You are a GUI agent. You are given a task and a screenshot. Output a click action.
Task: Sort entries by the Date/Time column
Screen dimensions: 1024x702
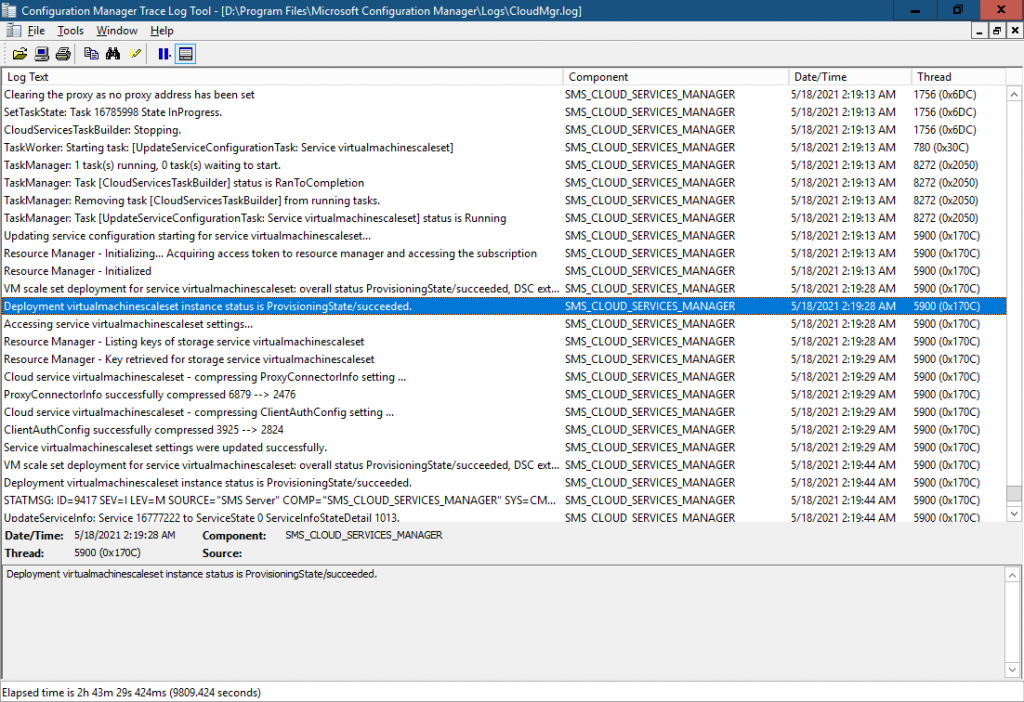pyautogui.click(x=850, y=76)
